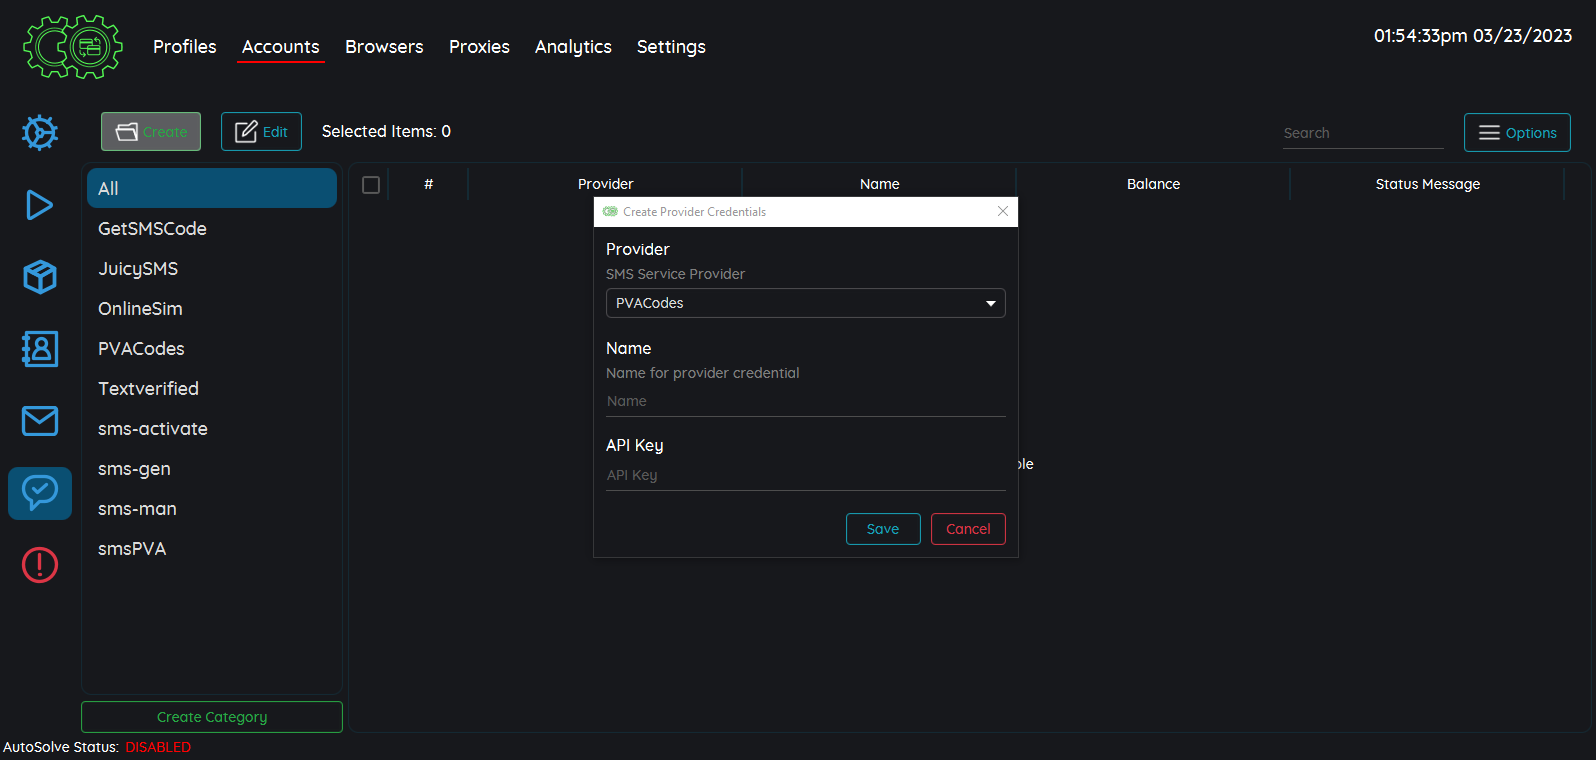Click the Status Message column header
1596x760 pixels.
coord(1427,184)
